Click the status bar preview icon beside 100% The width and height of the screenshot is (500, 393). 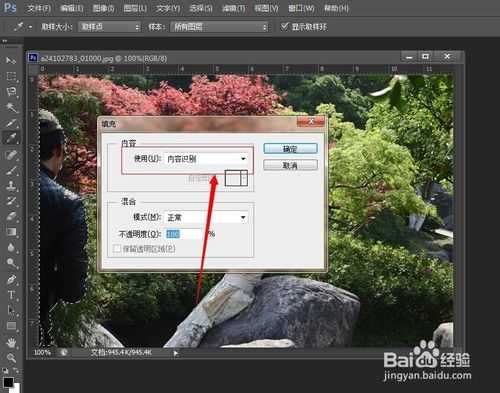63,352
